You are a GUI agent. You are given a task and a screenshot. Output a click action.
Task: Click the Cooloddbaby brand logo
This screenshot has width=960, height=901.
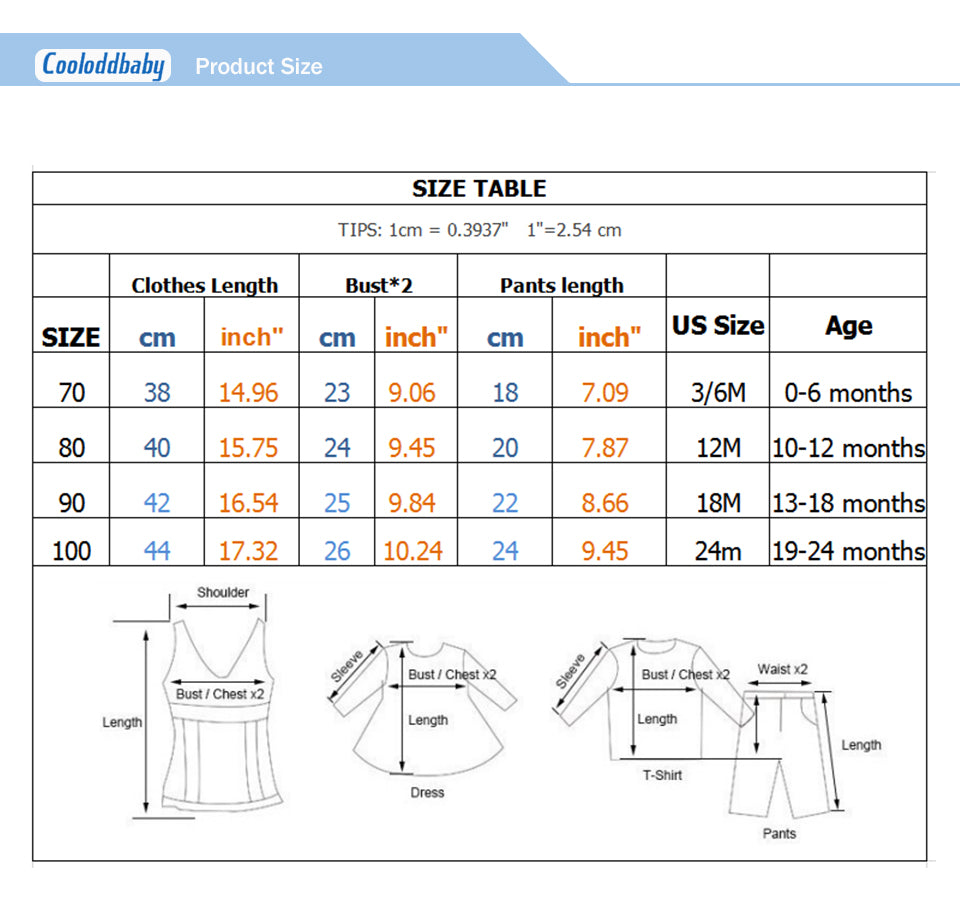coord(103,66)
